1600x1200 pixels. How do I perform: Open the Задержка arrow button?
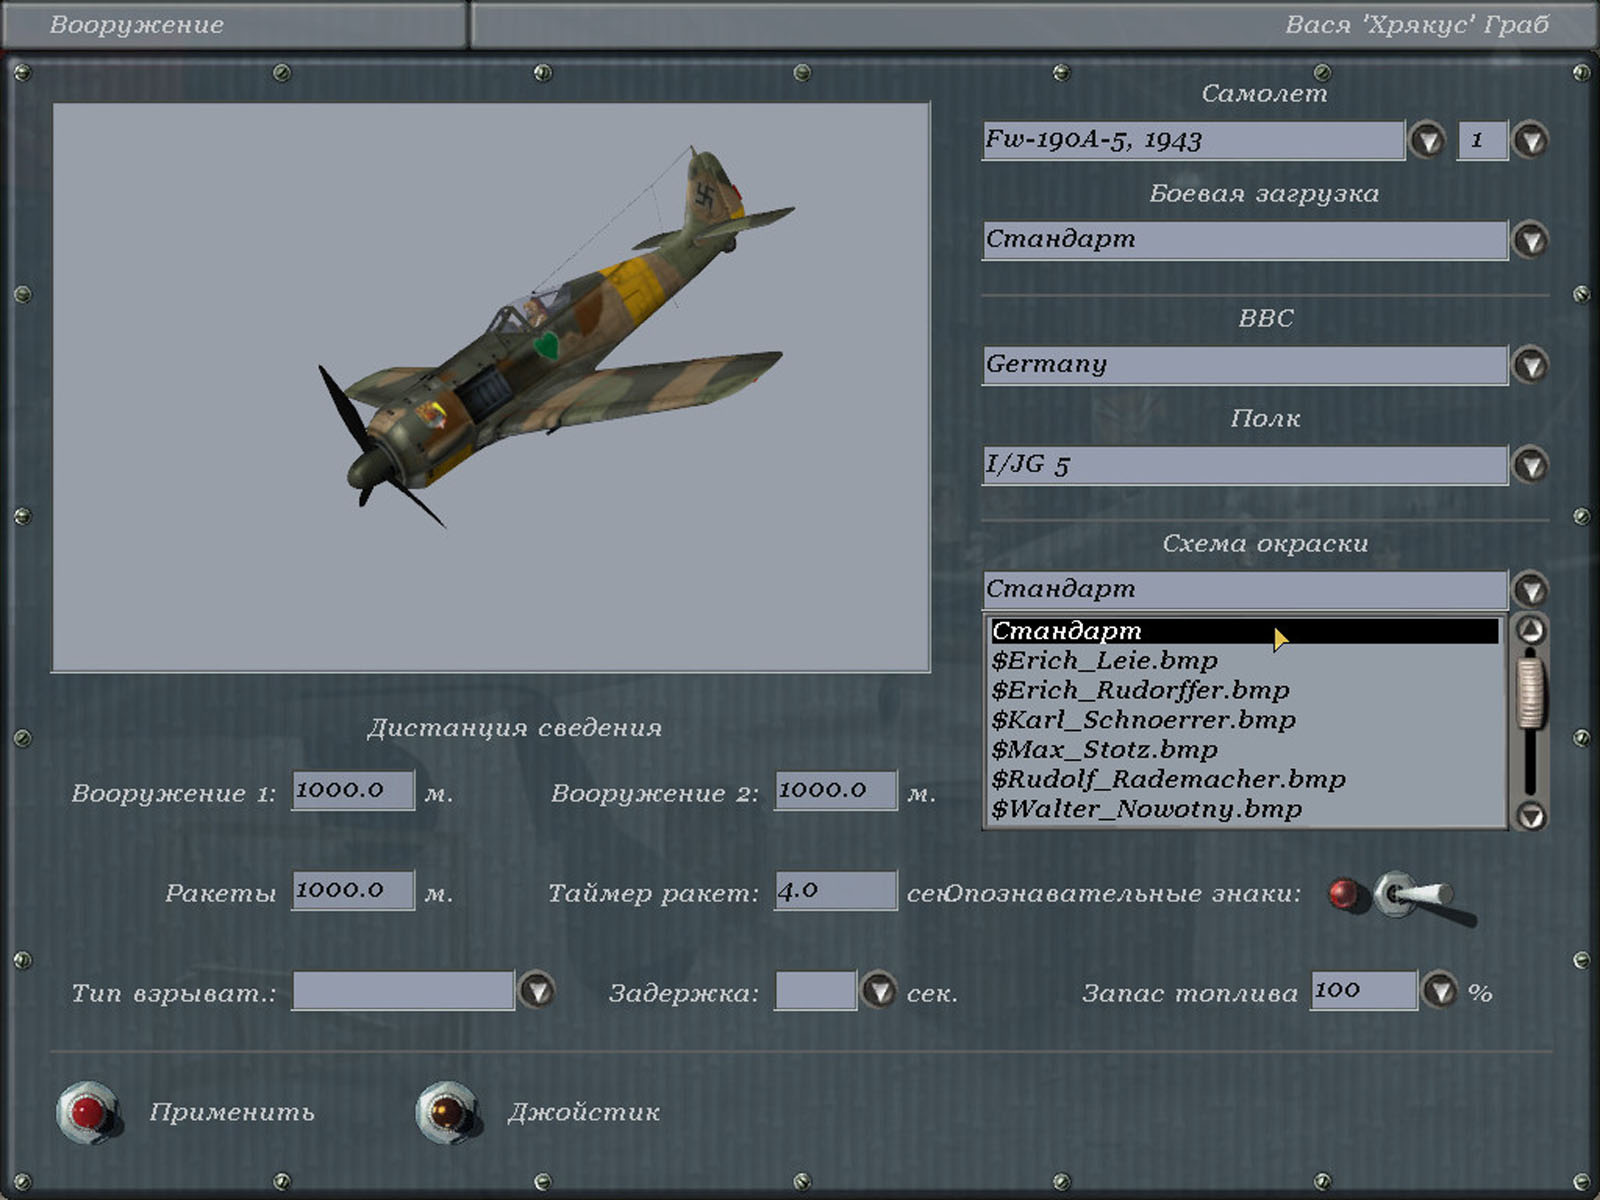pyautogui.click(x=879, y=991)
